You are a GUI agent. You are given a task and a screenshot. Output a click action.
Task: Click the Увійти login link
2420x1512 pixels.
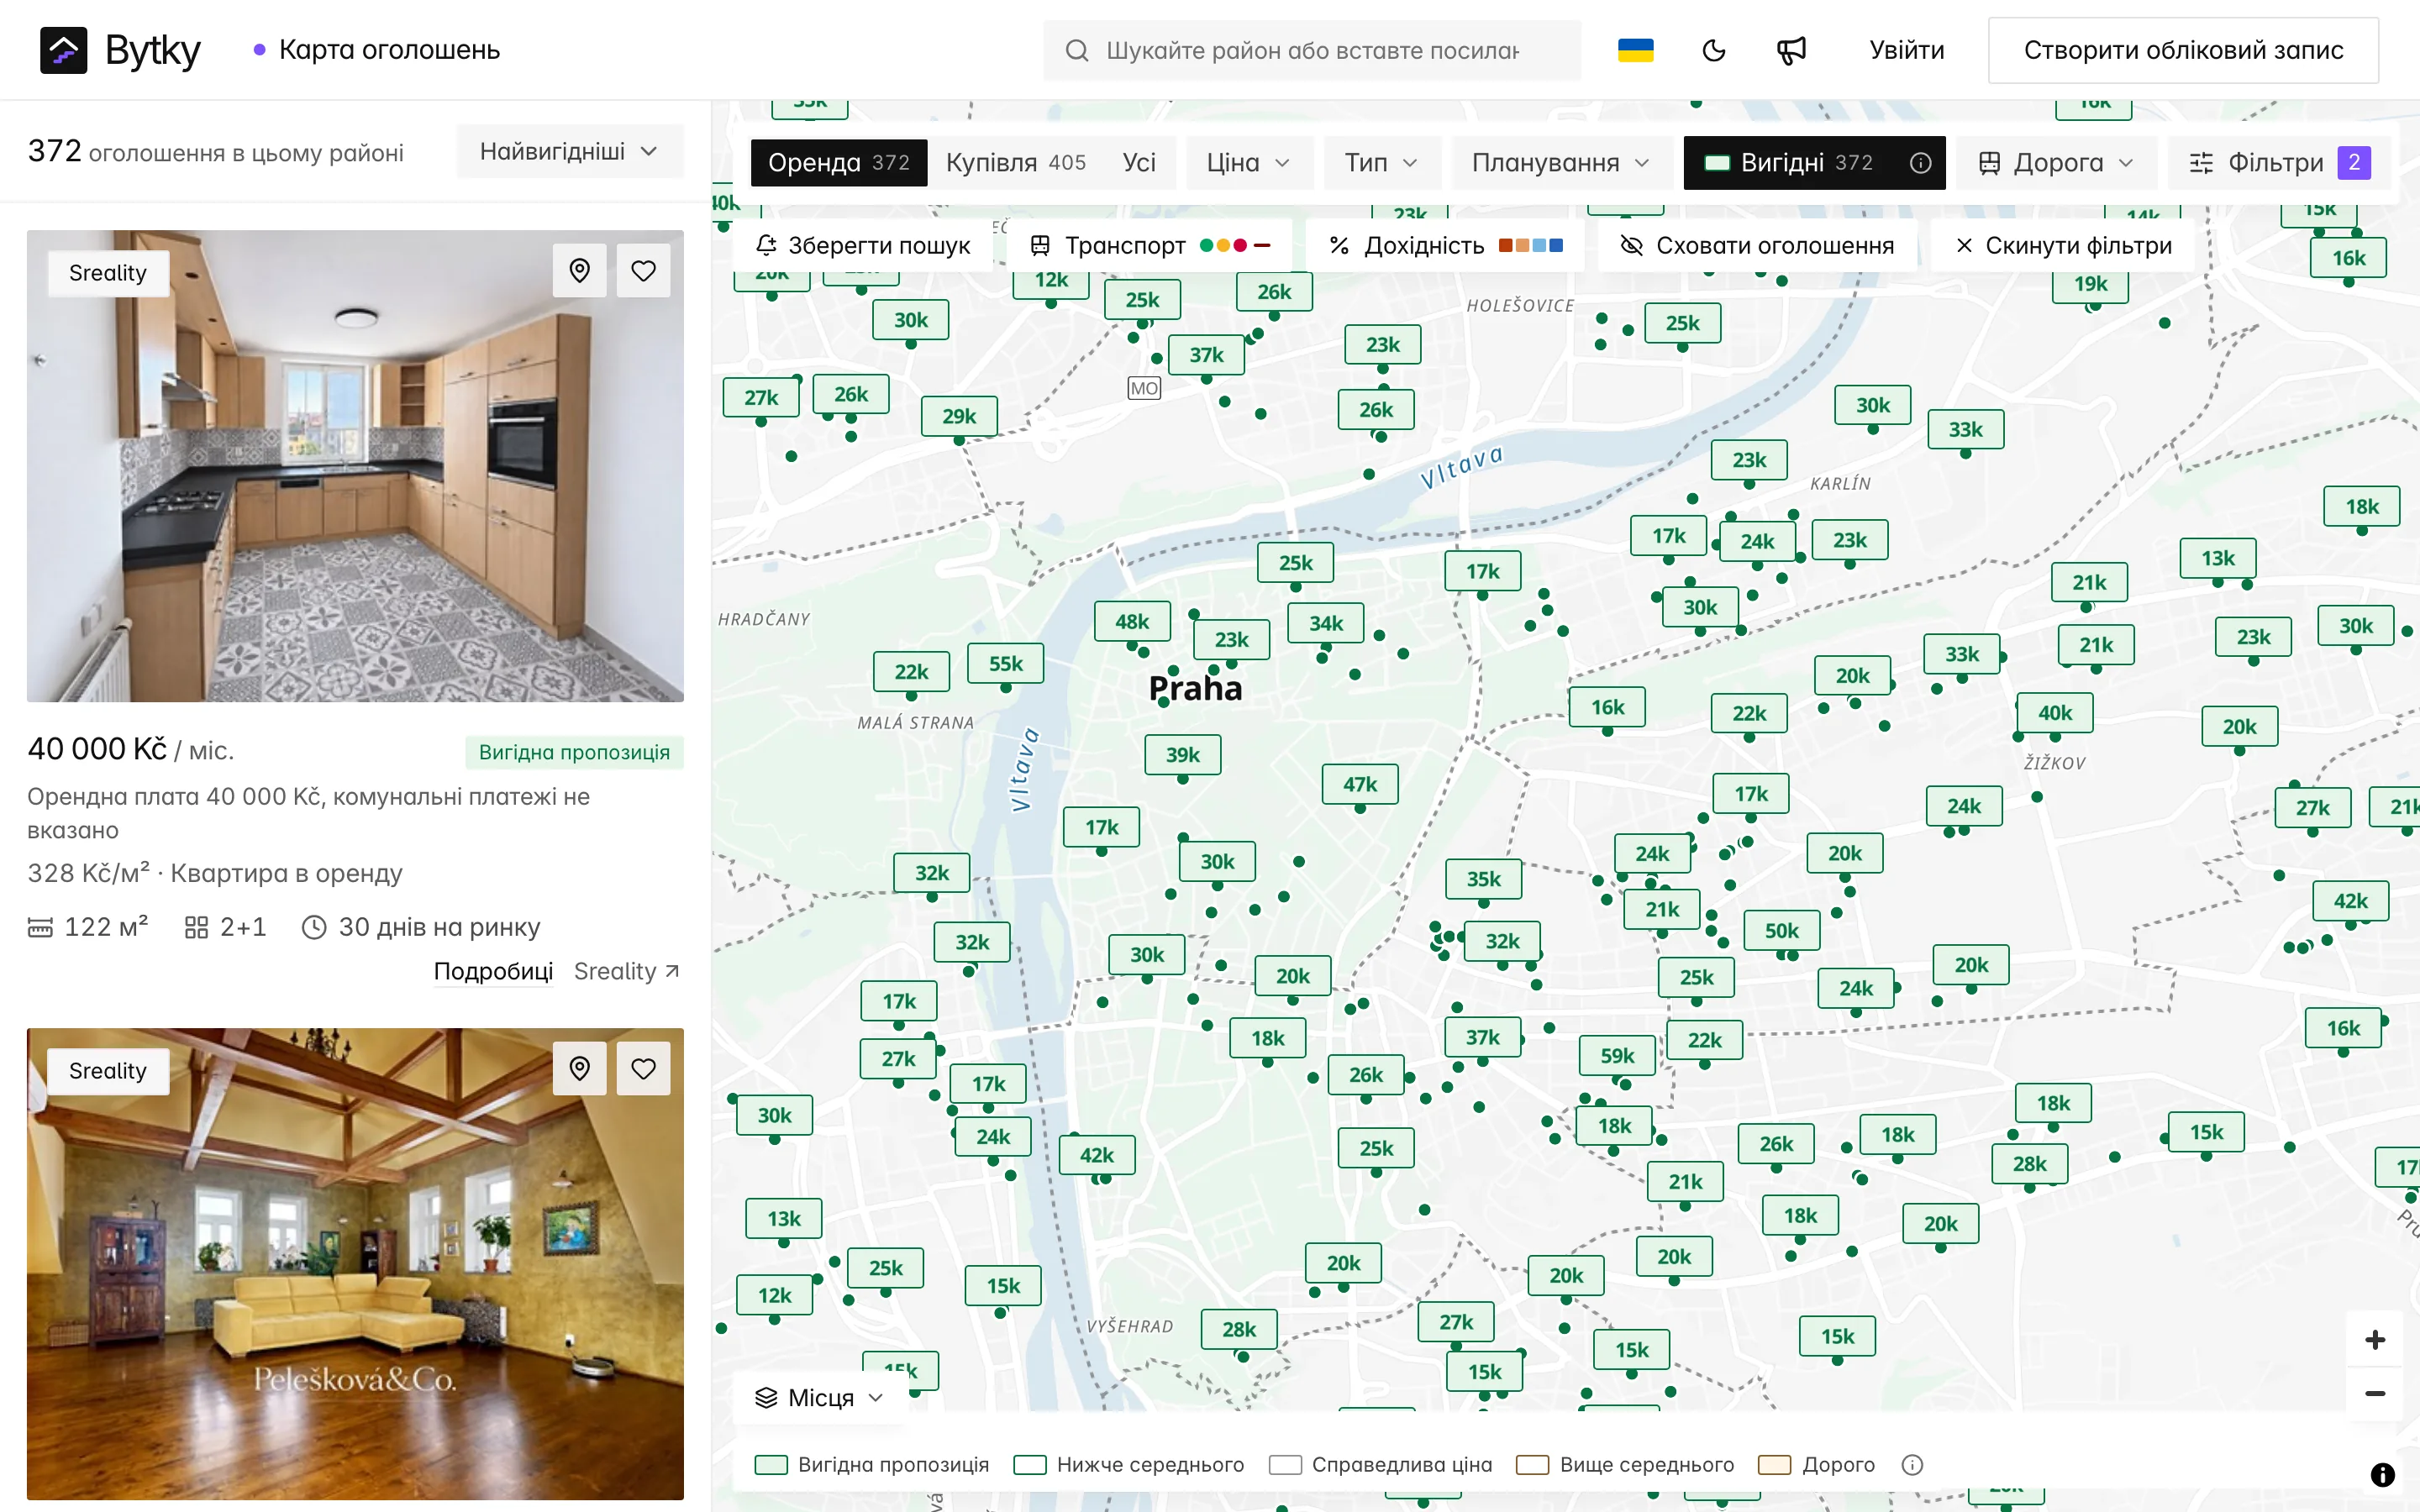coord(1907,50)
